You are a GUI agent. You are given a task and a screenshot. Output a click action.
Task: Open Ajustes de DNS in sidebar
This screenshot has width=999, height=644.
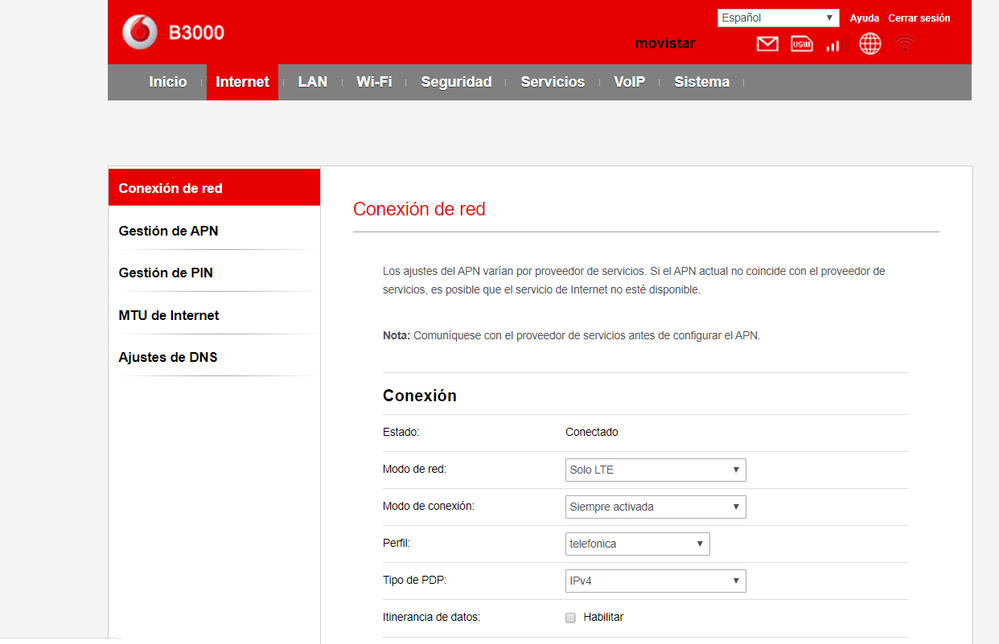click(168, 357)
